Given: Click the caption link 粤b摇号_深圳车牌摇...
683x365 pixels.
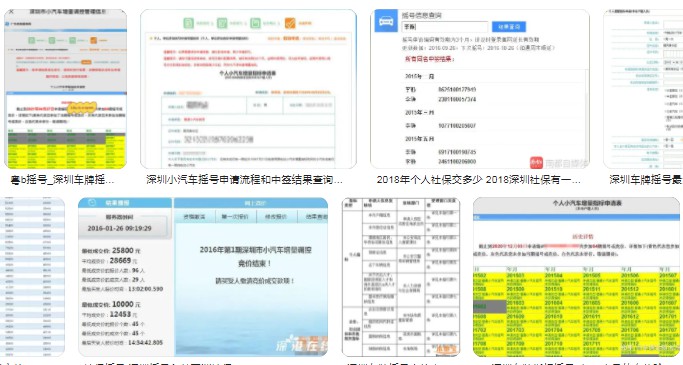Looking at the screenshot, I should 62,180.
